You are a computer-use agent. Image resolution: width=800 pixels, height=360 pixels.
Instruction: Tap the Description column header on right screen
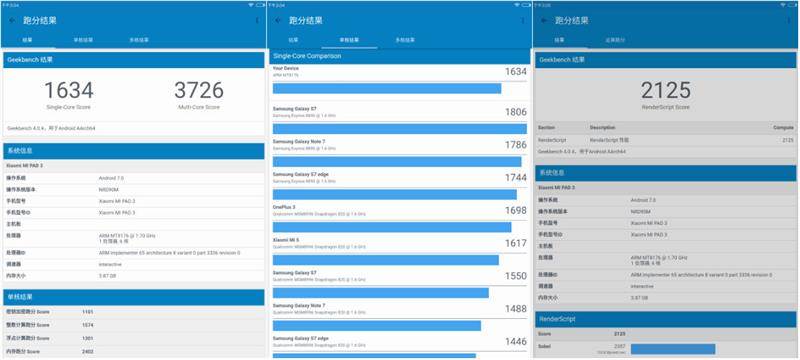(x=603, y=127)
